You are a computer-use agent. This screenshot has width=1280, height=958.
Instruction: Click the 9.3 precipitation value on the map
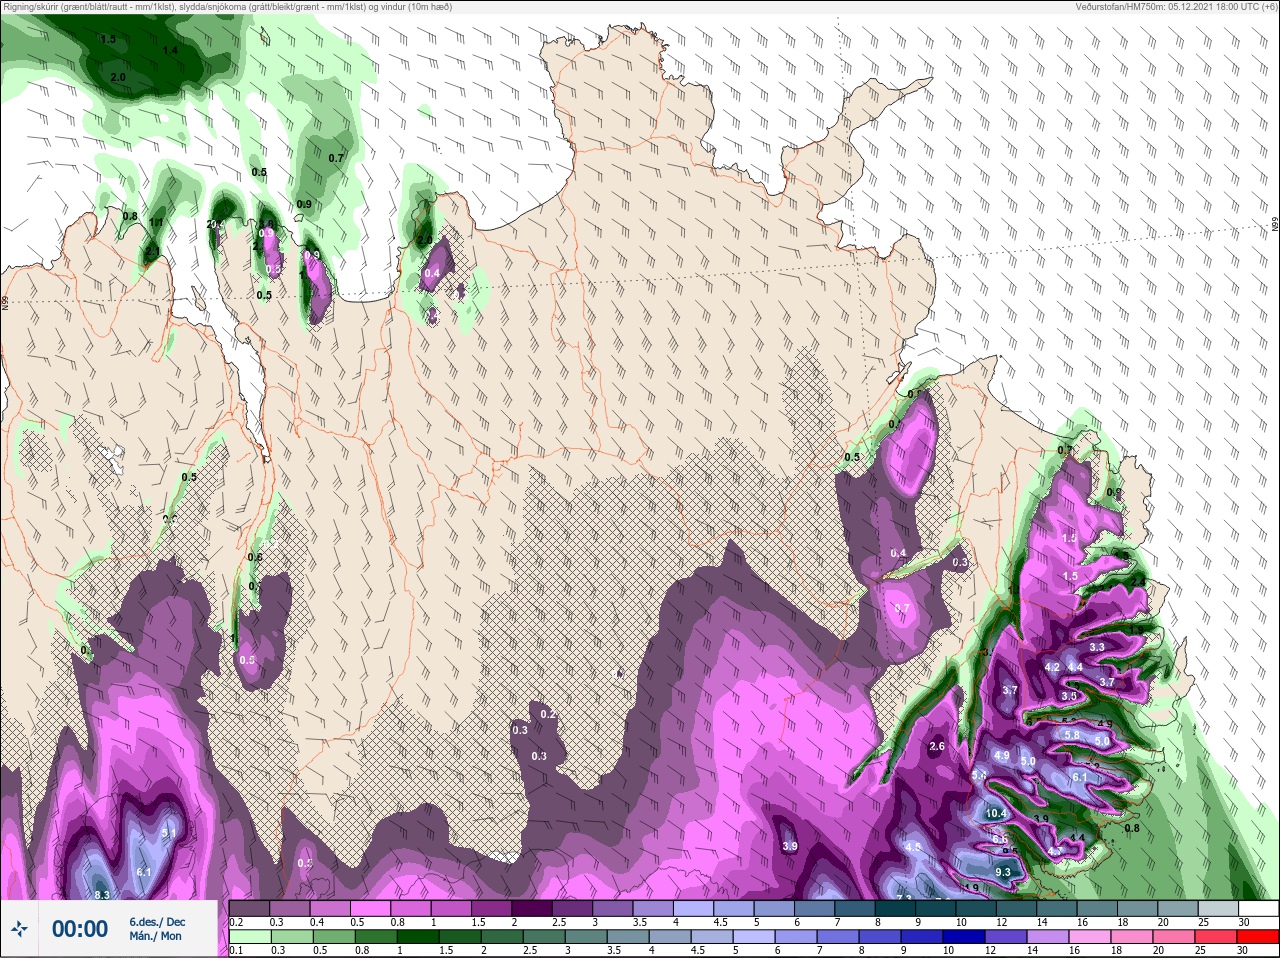[1003, 872]
